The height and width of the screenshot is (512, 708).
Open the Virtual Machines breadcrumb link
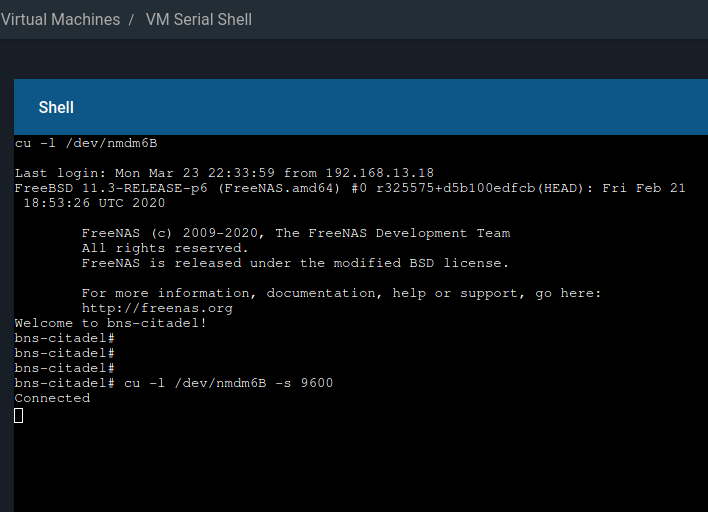pos(60,19)
